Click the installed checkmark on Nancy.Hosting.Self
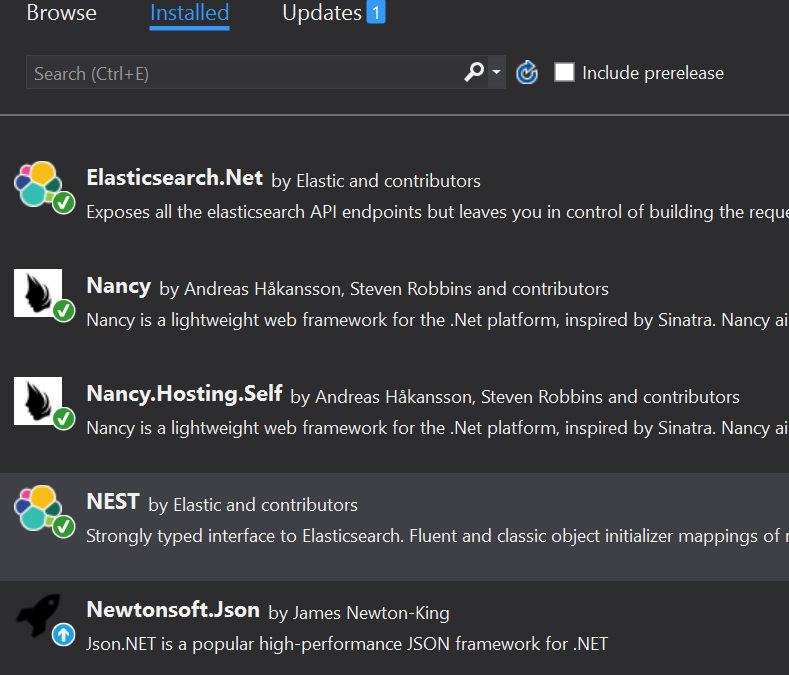 click(x=63, y=419)
